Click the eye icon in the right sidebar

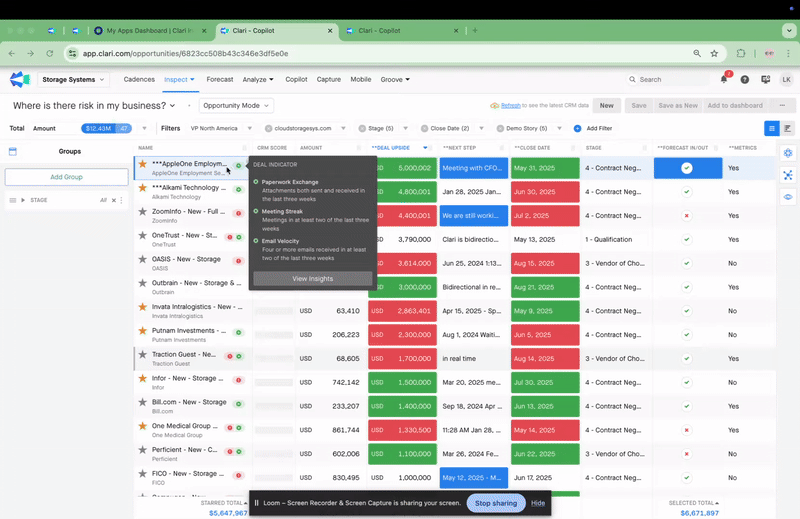click(x=788, y=197)
